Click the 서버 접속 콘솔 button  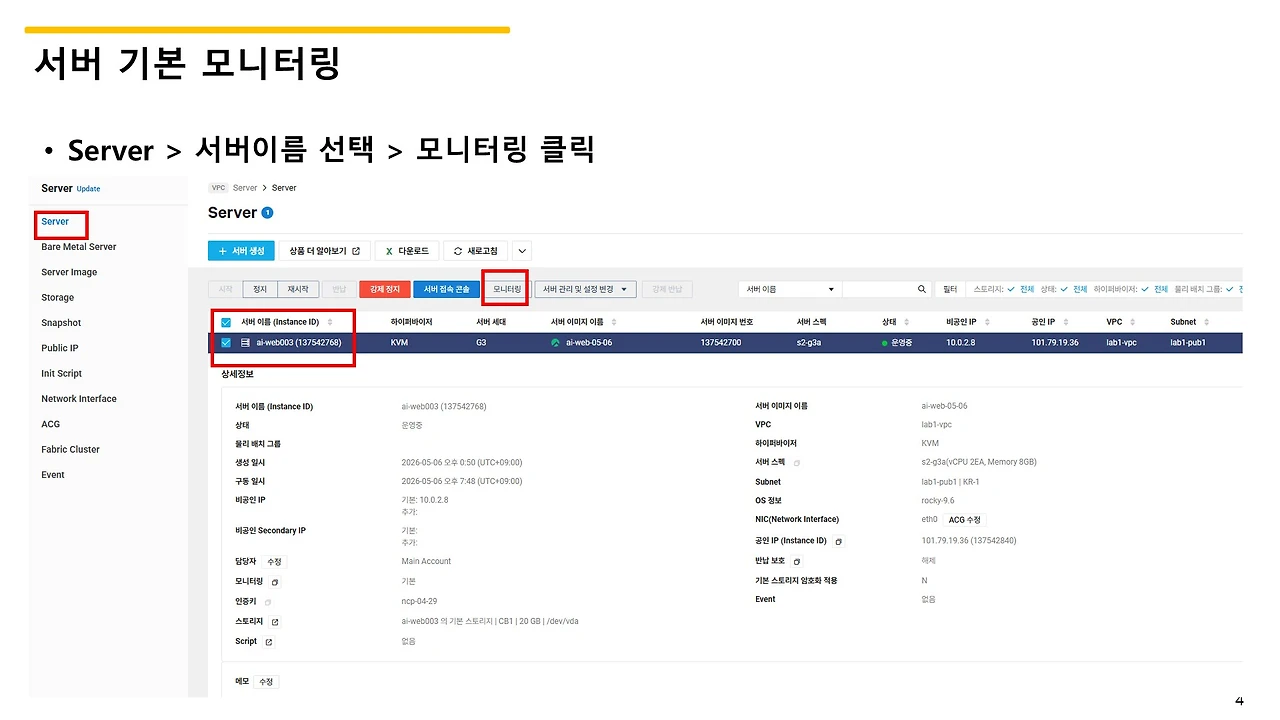pos(446,289)
